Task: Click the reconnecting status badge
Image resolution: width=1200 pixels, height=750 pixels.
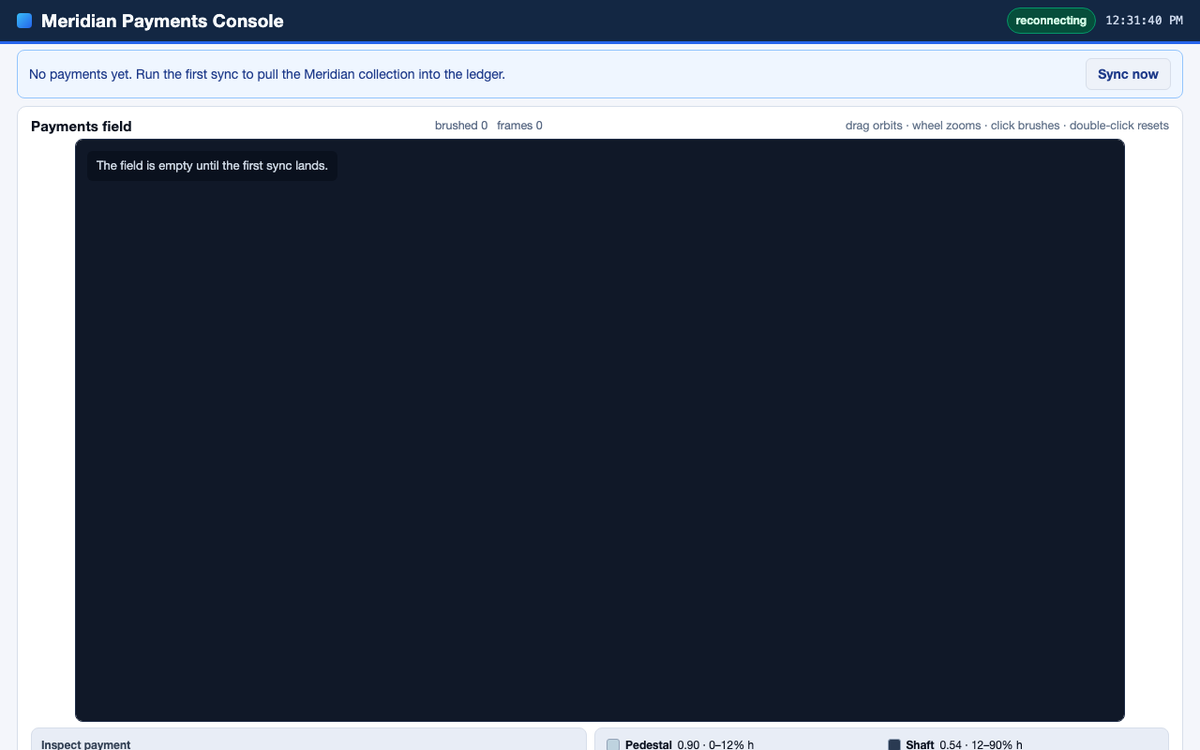Action: click(1051, 21)
